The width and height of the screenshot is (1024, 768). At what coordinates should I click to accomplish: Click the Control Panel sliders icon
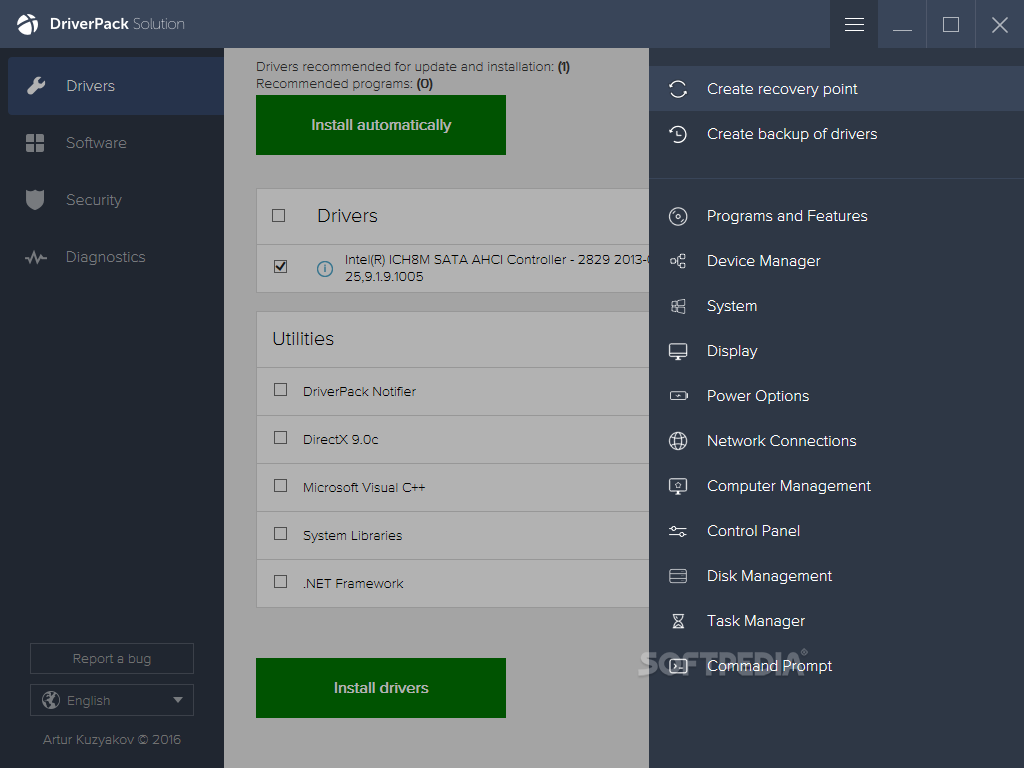pyautogui.click(x=678, y=532)
